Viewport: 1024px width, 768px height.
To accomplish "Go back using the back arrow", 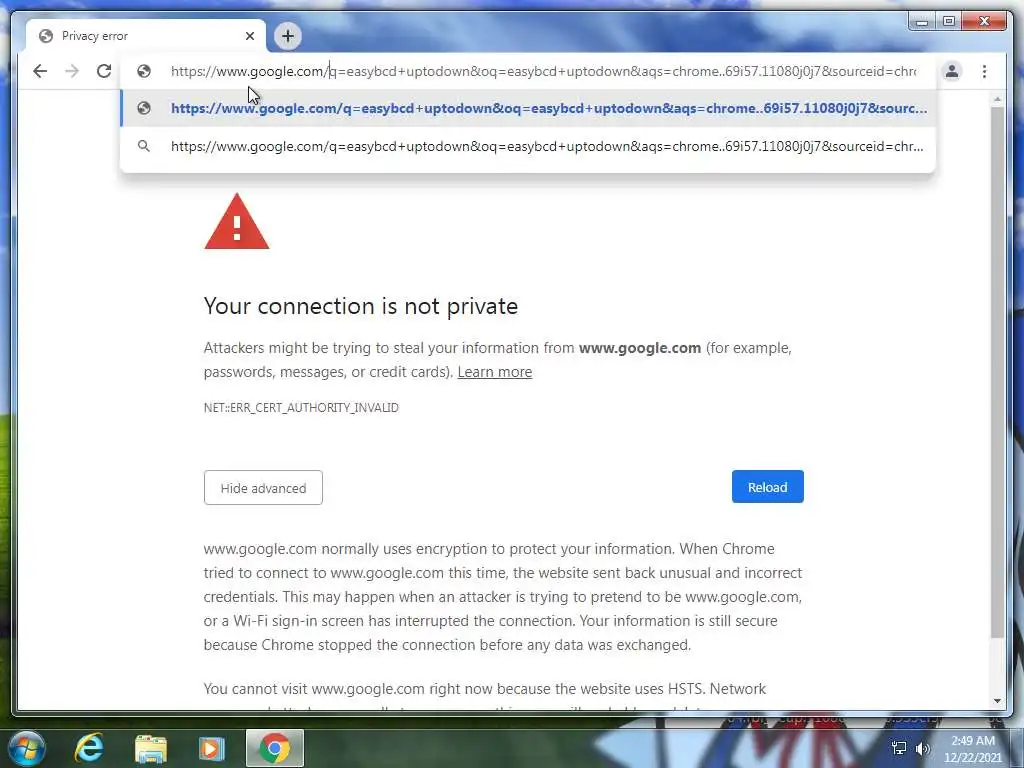I will tap(40, 71).
